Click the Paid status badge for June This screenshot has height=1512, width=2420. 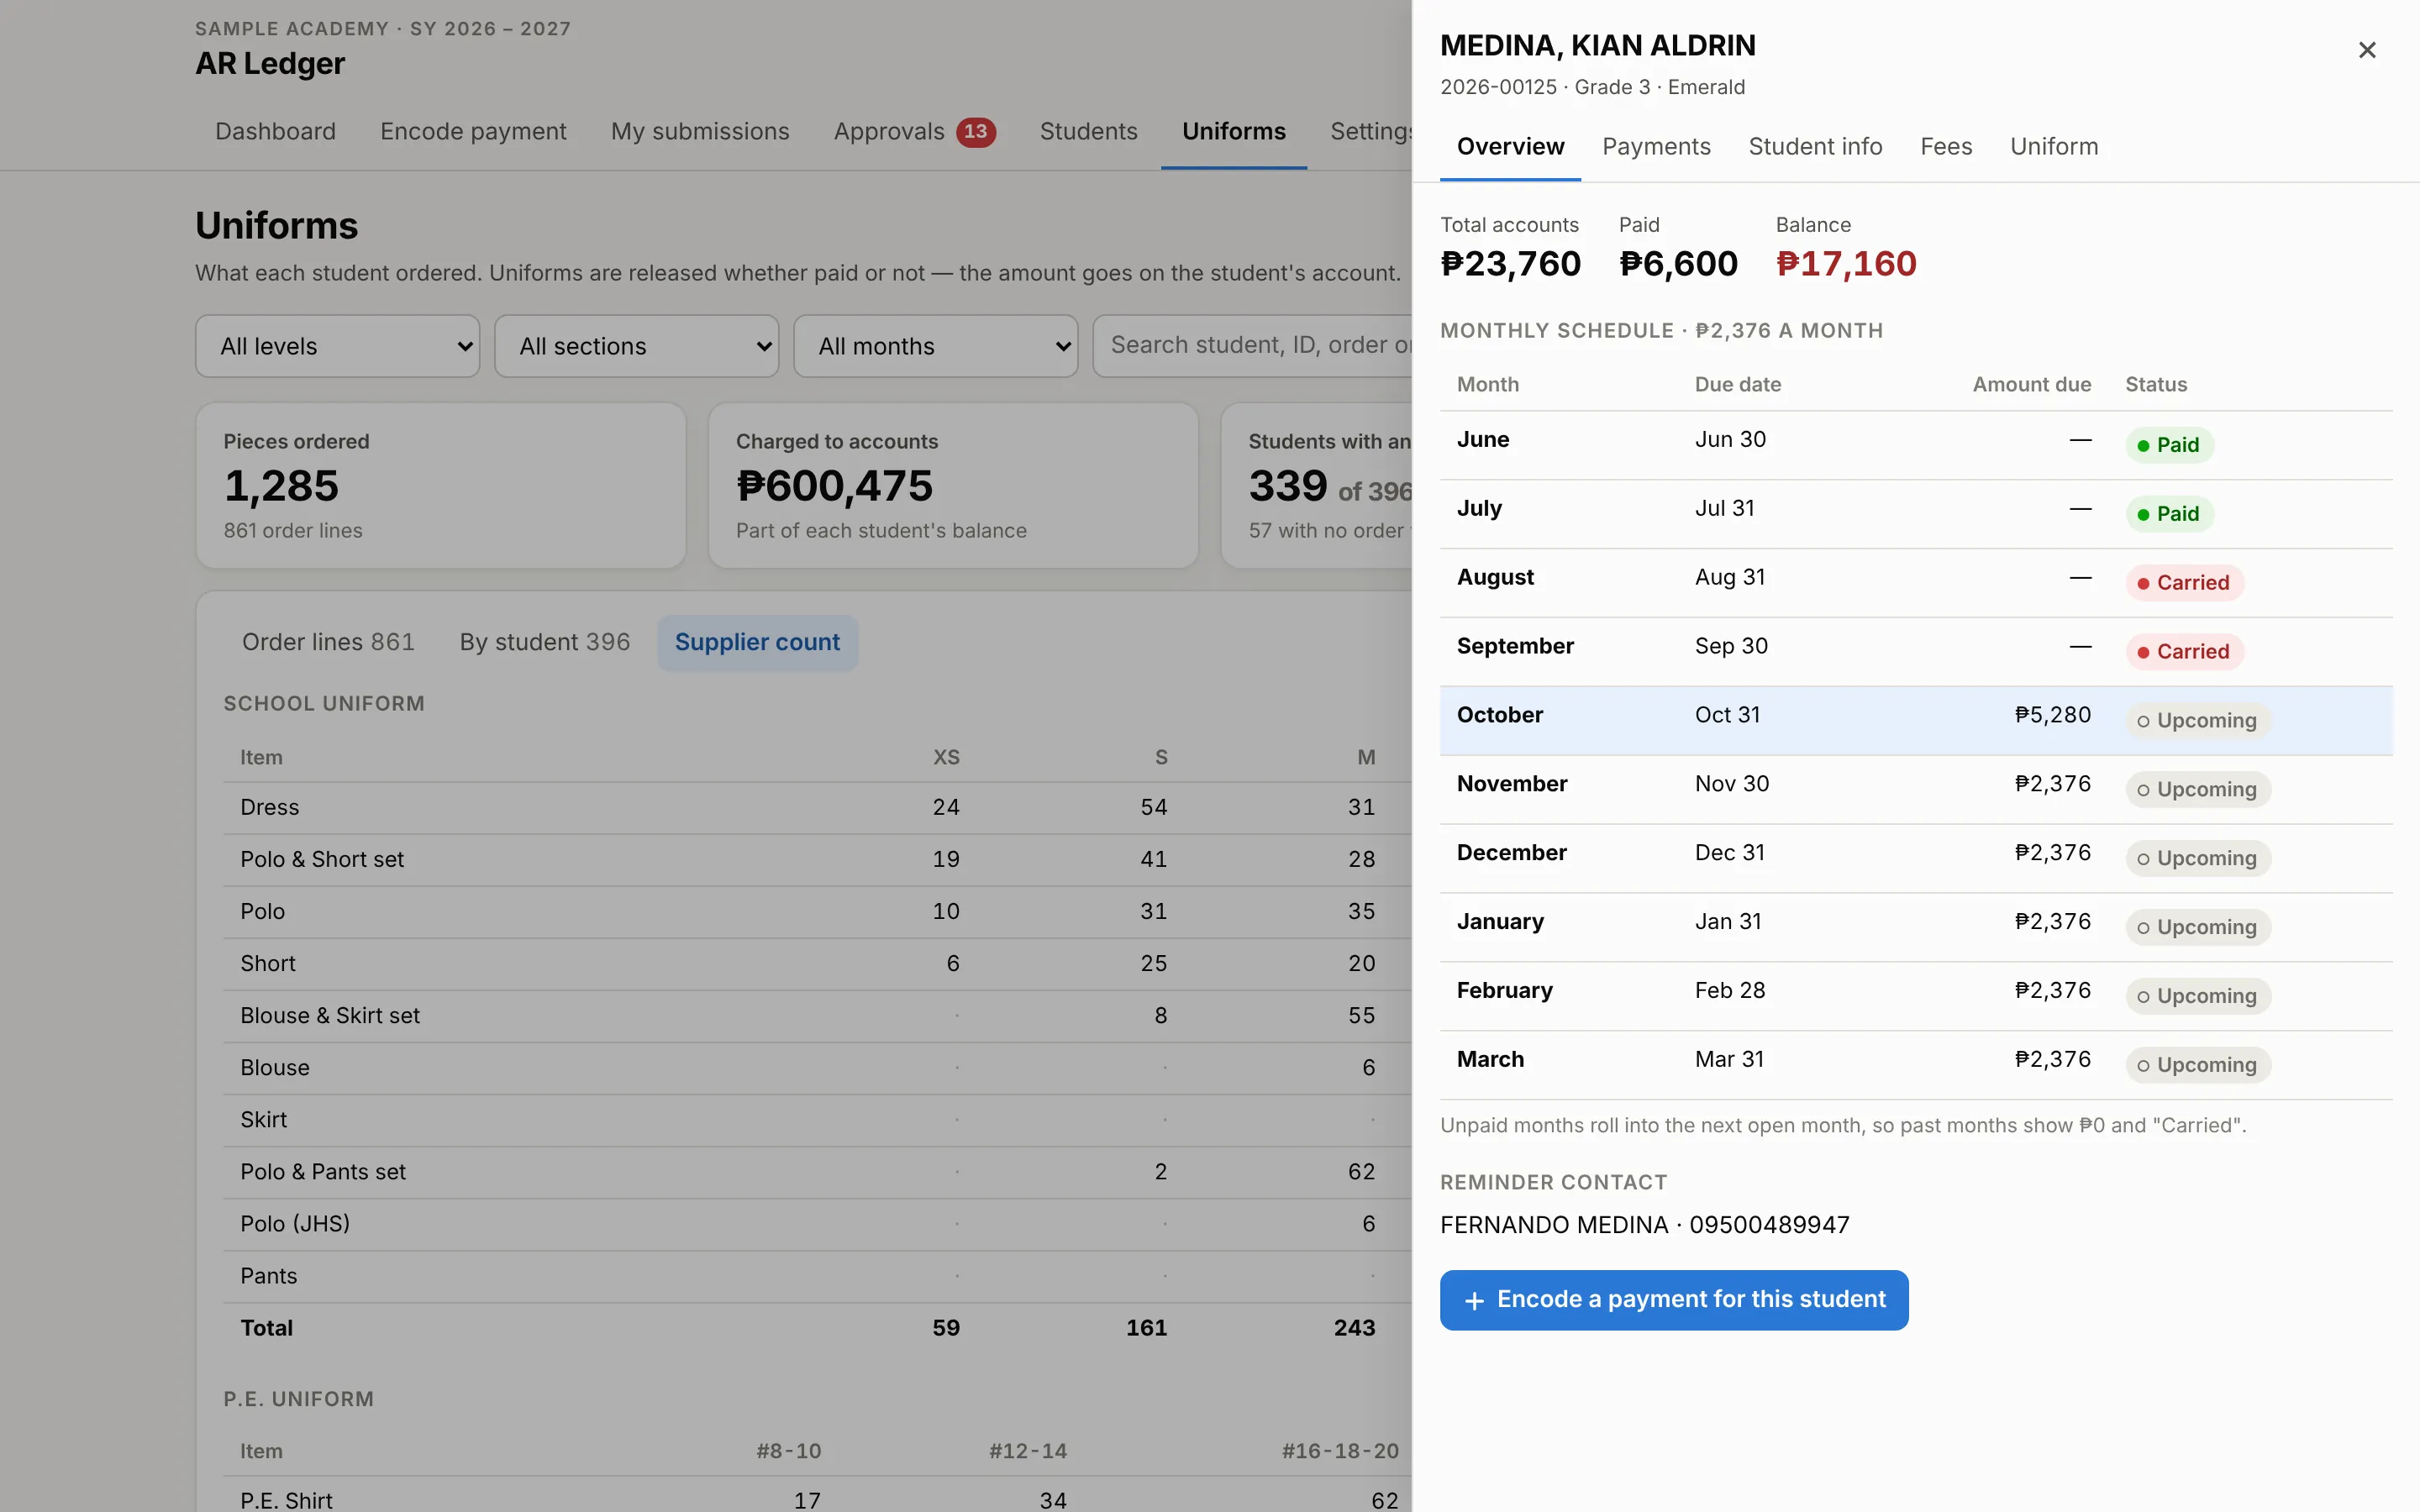pos(2169,445)
